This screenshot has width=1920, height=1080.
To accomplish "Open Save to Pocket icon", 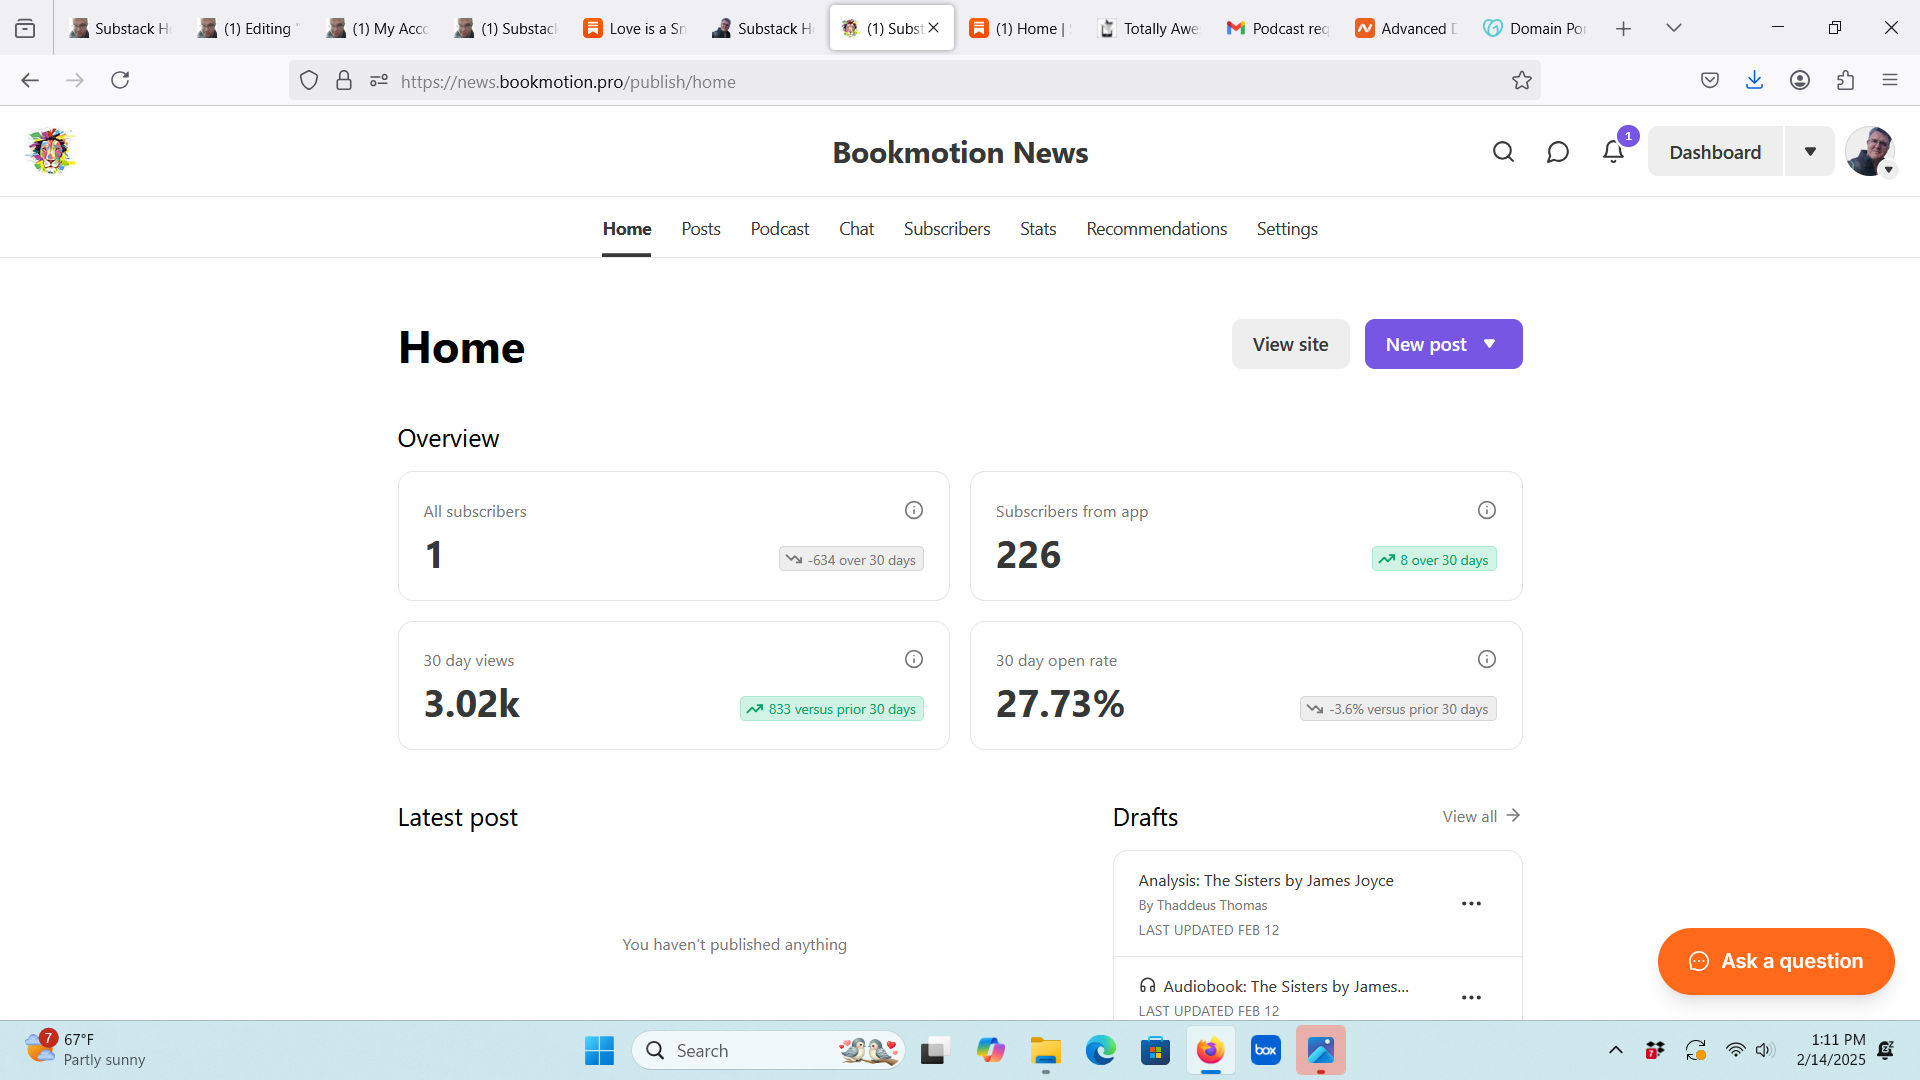I will (x=1710, y=81).
